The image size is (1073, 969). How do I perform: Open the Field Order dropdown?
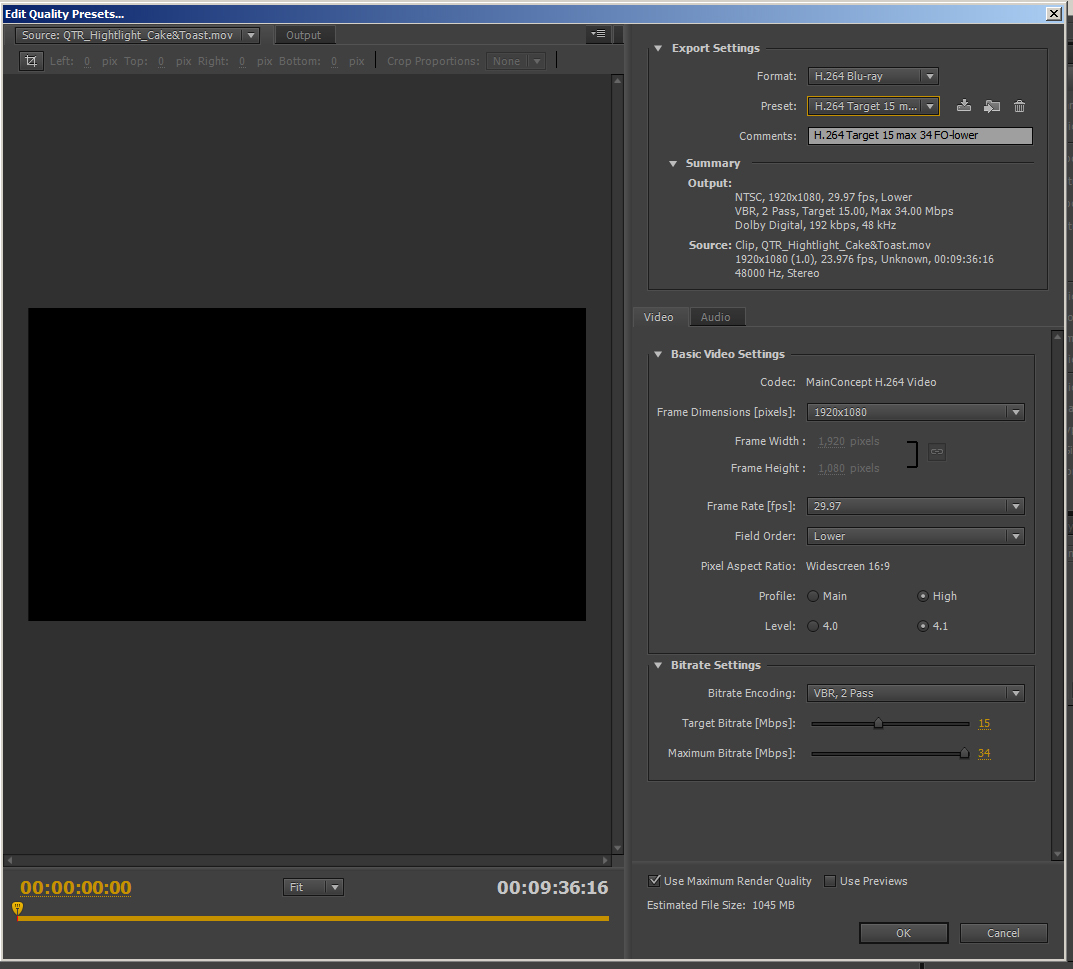click(916, 536)
